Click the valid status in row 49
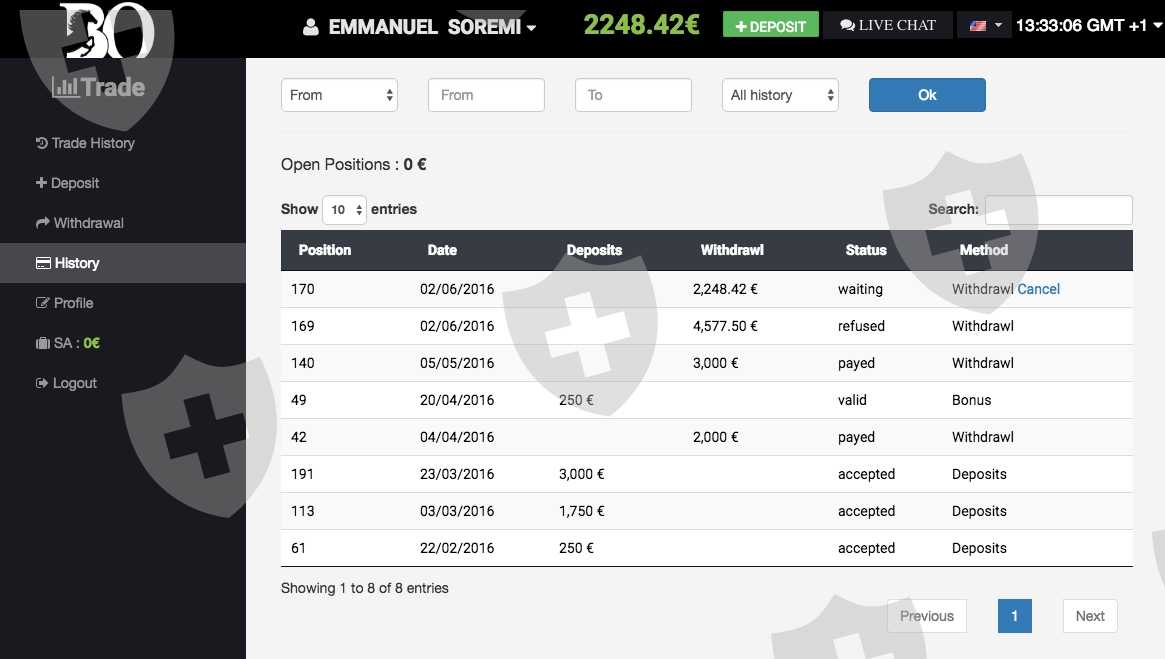Viewport: 1165px width, 659px height. [x=852, y=400]
